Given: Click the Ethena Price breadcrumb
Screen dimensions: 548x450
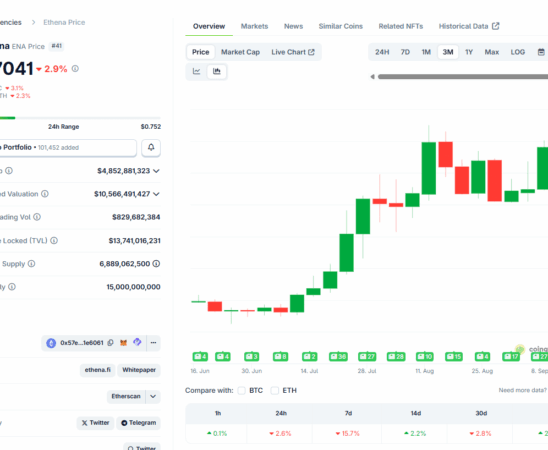Looking at the screenshot, I should [64, 22].
